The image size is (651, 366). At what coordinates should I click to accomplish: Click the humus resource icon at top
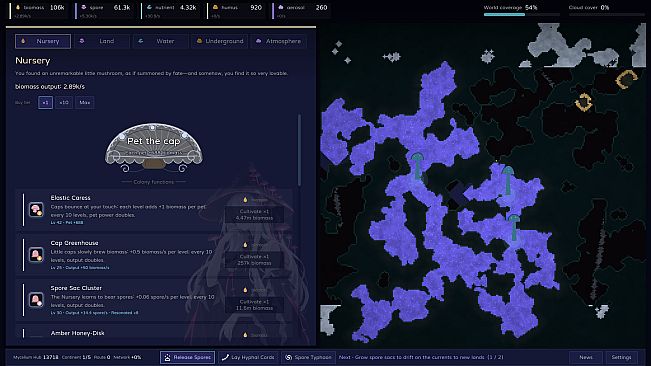click(215, 7)
